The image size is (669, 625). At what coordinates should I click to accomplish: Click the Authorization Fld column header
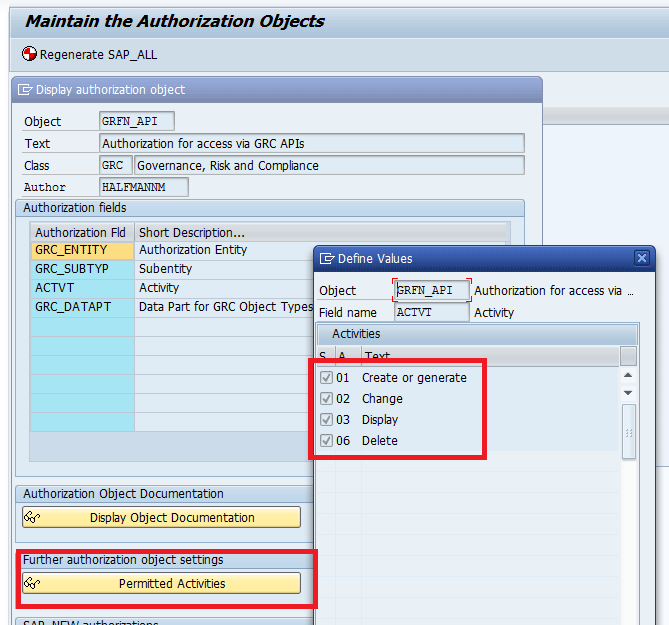82,233
